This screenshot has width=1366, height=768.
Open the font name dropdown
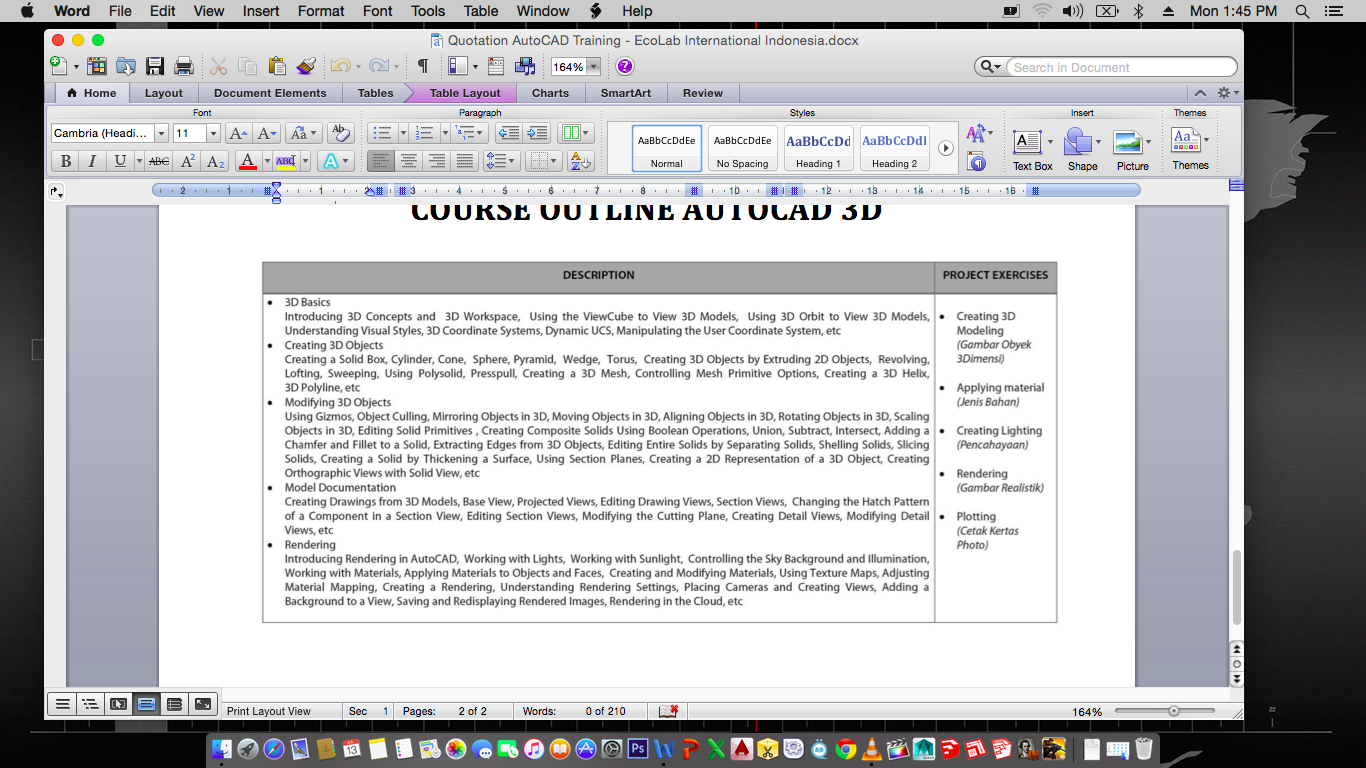coord(161,133)
